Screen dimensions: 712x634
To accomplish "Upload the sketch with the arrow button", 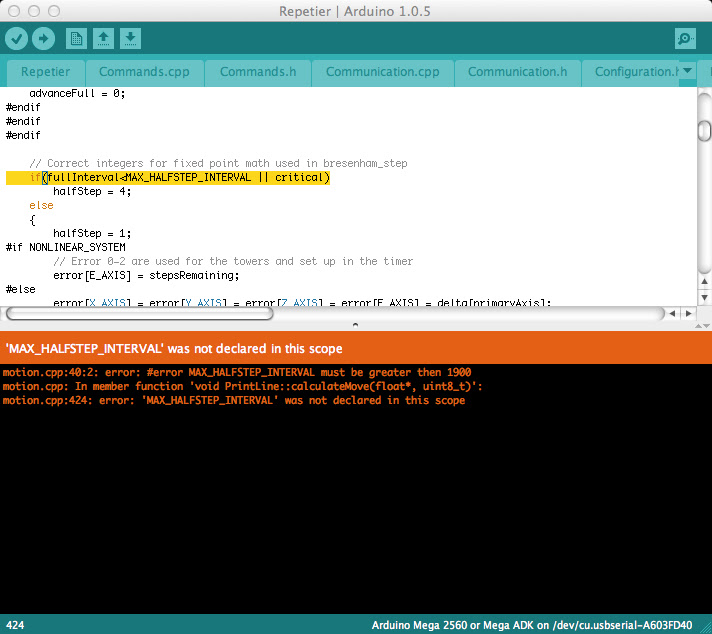I will pos(43,39).
